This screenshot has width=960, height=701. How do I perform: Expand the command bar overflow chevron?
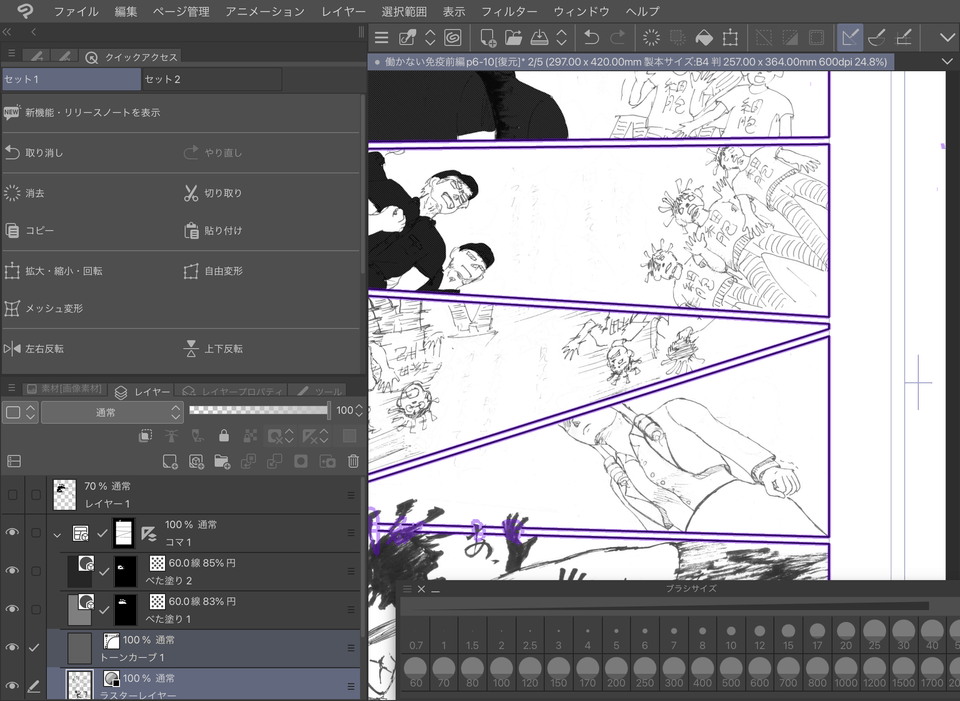pyautogui.click(x=947, y=38)
